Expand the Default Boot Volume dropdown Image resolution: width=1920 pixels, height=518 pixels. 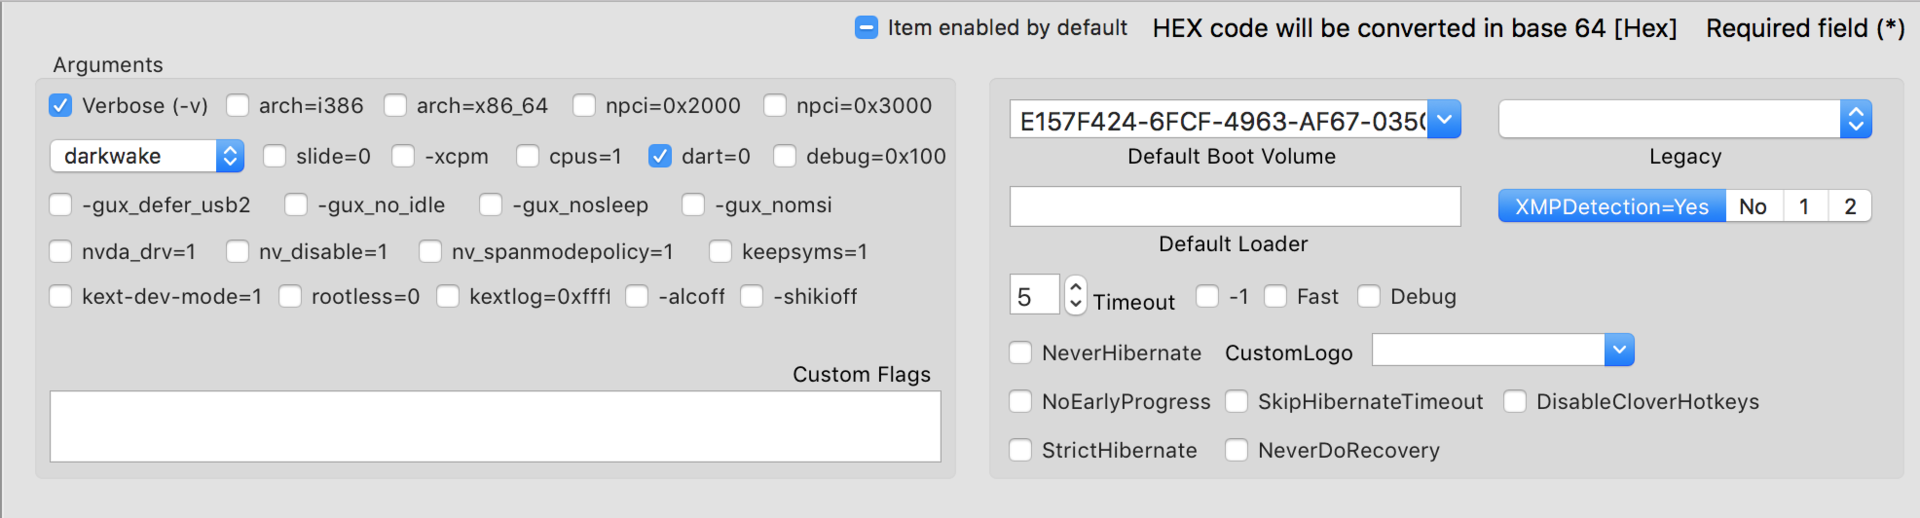click(x=1444, y=120)
